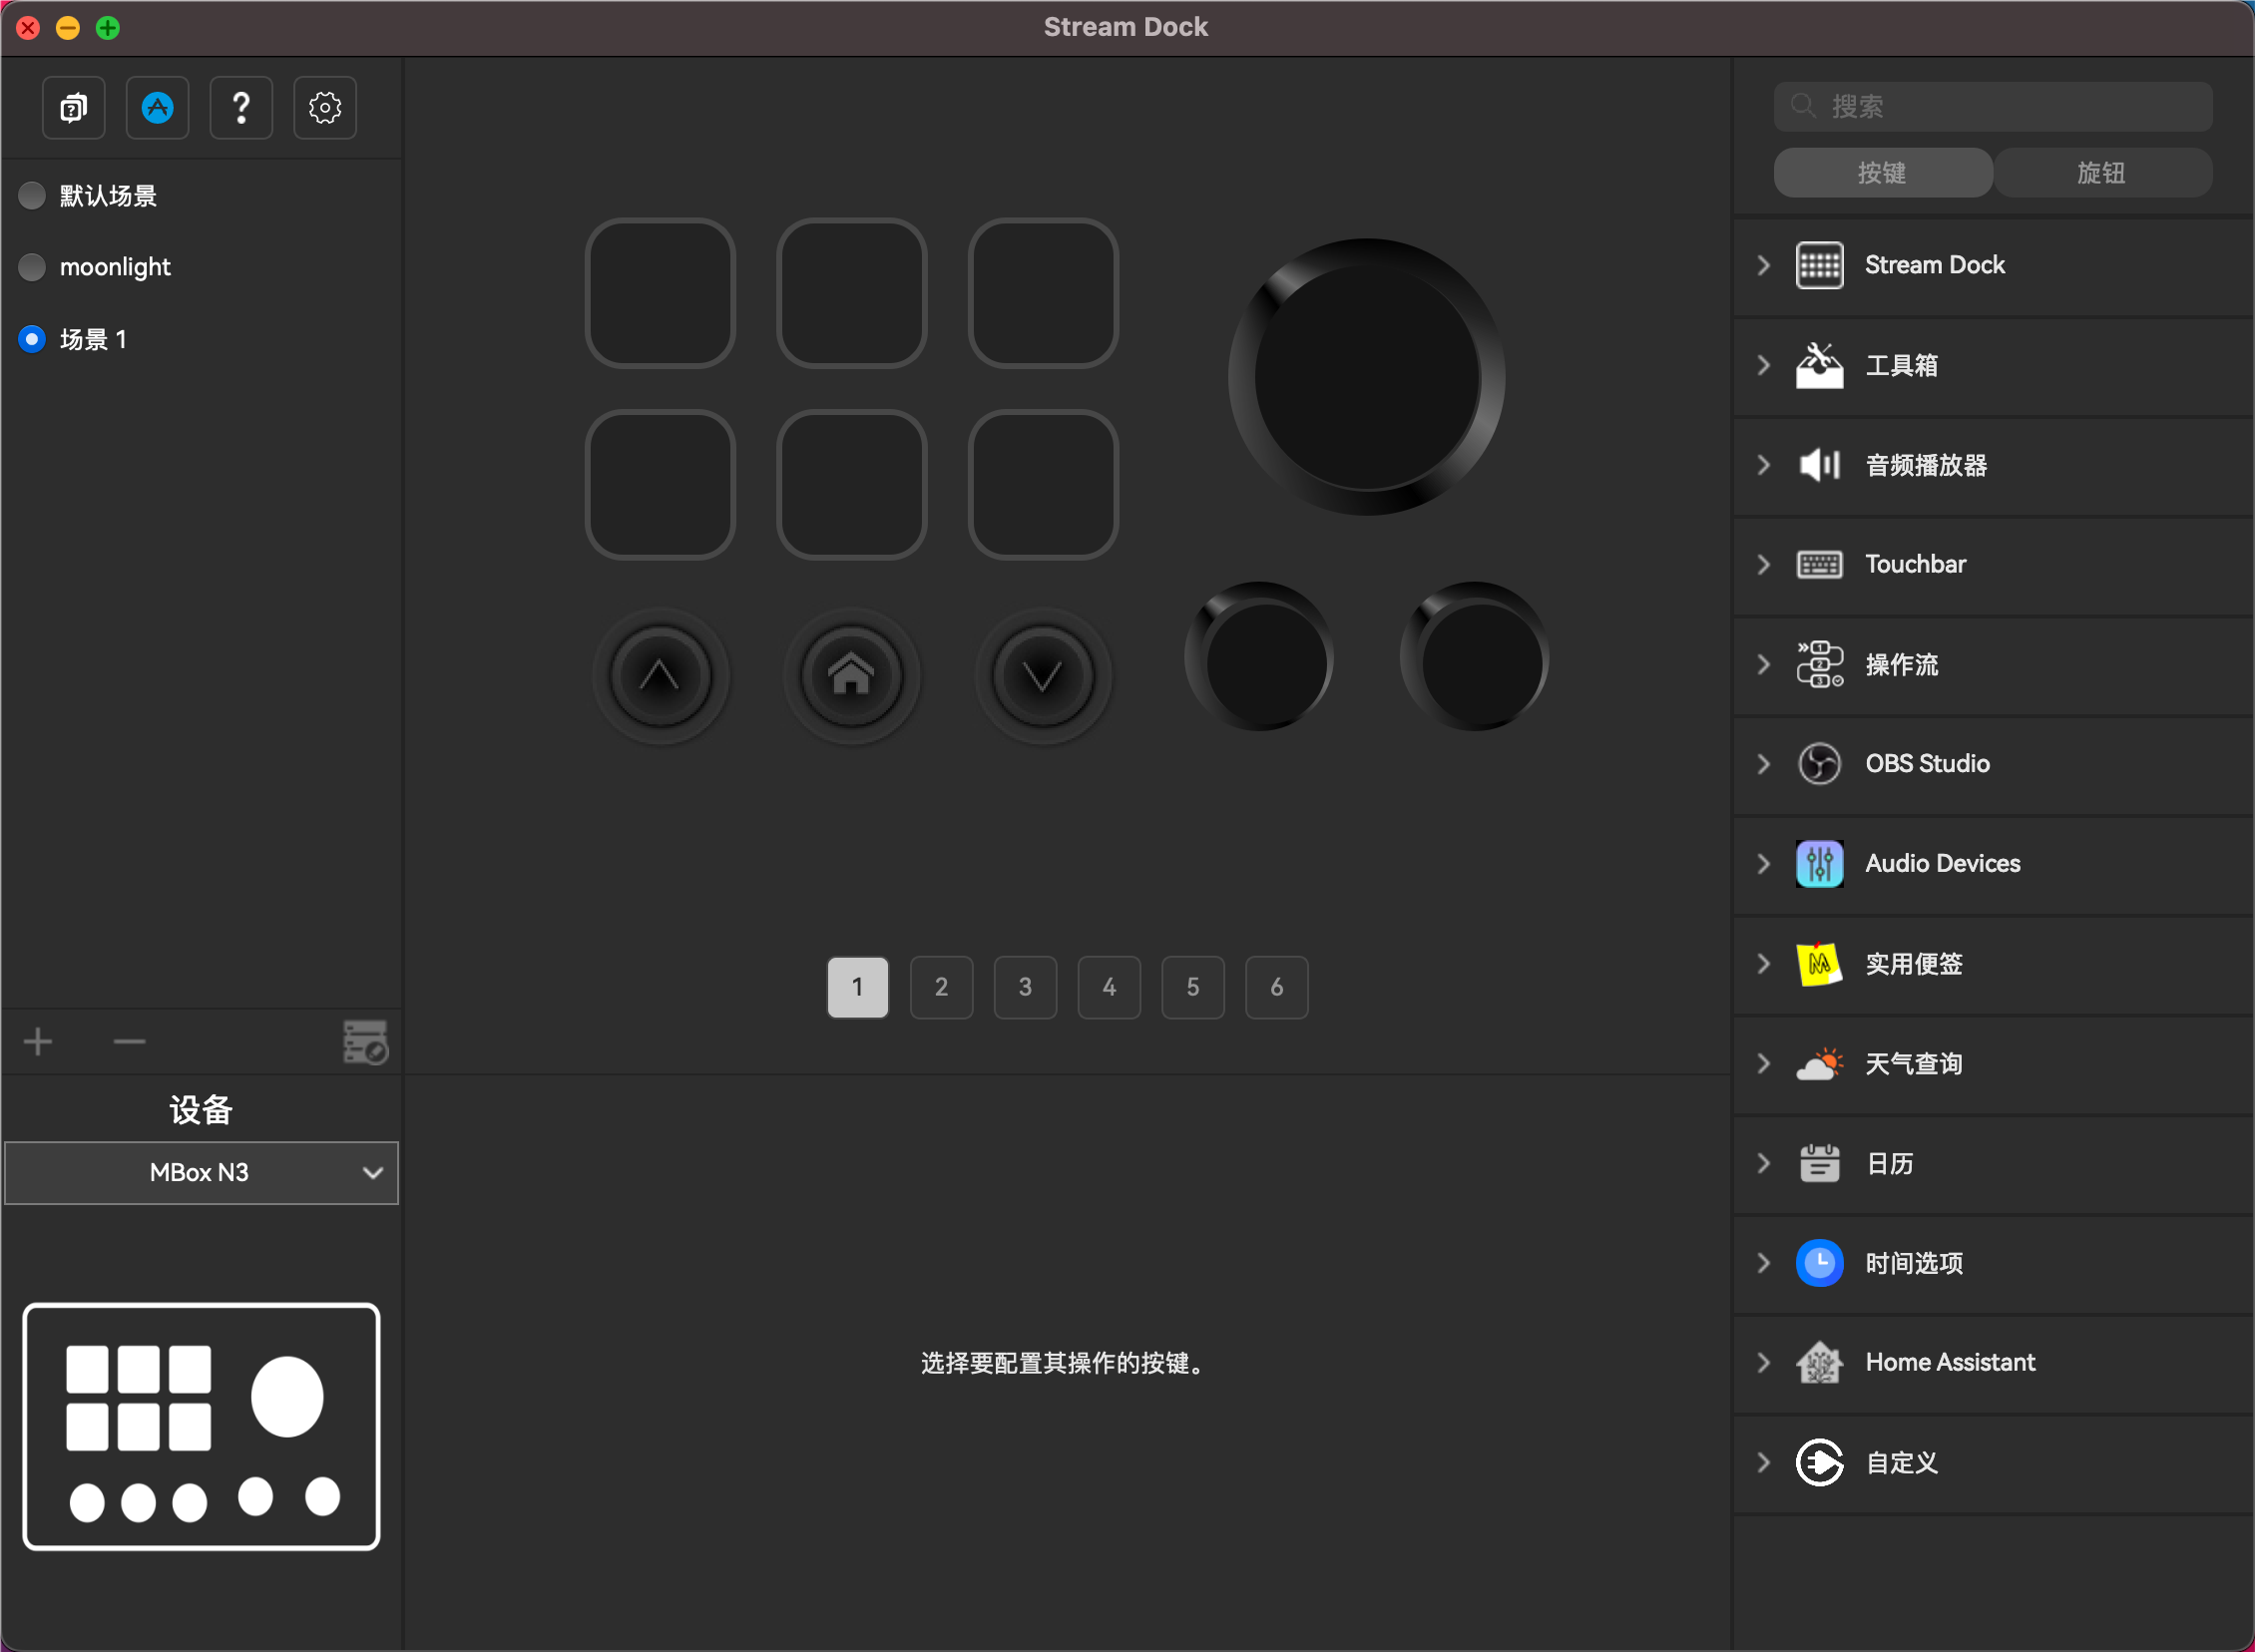The image size is (2255, 1652).
Task: Select the small right knob dial
Action: (1474, 657)
